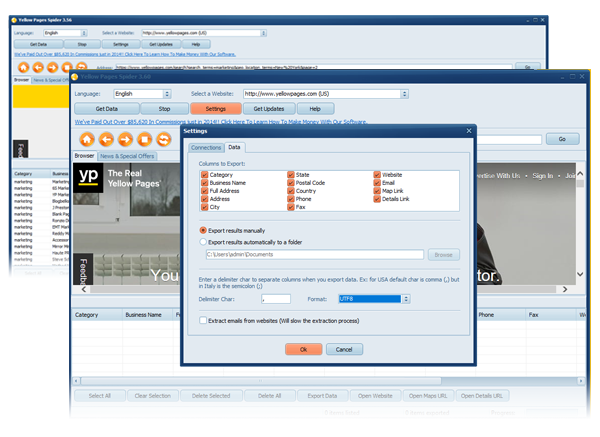Viewport: 600px width, 437px height.
Task: Toggle the City column checkbox
Action: coord(204,207)
